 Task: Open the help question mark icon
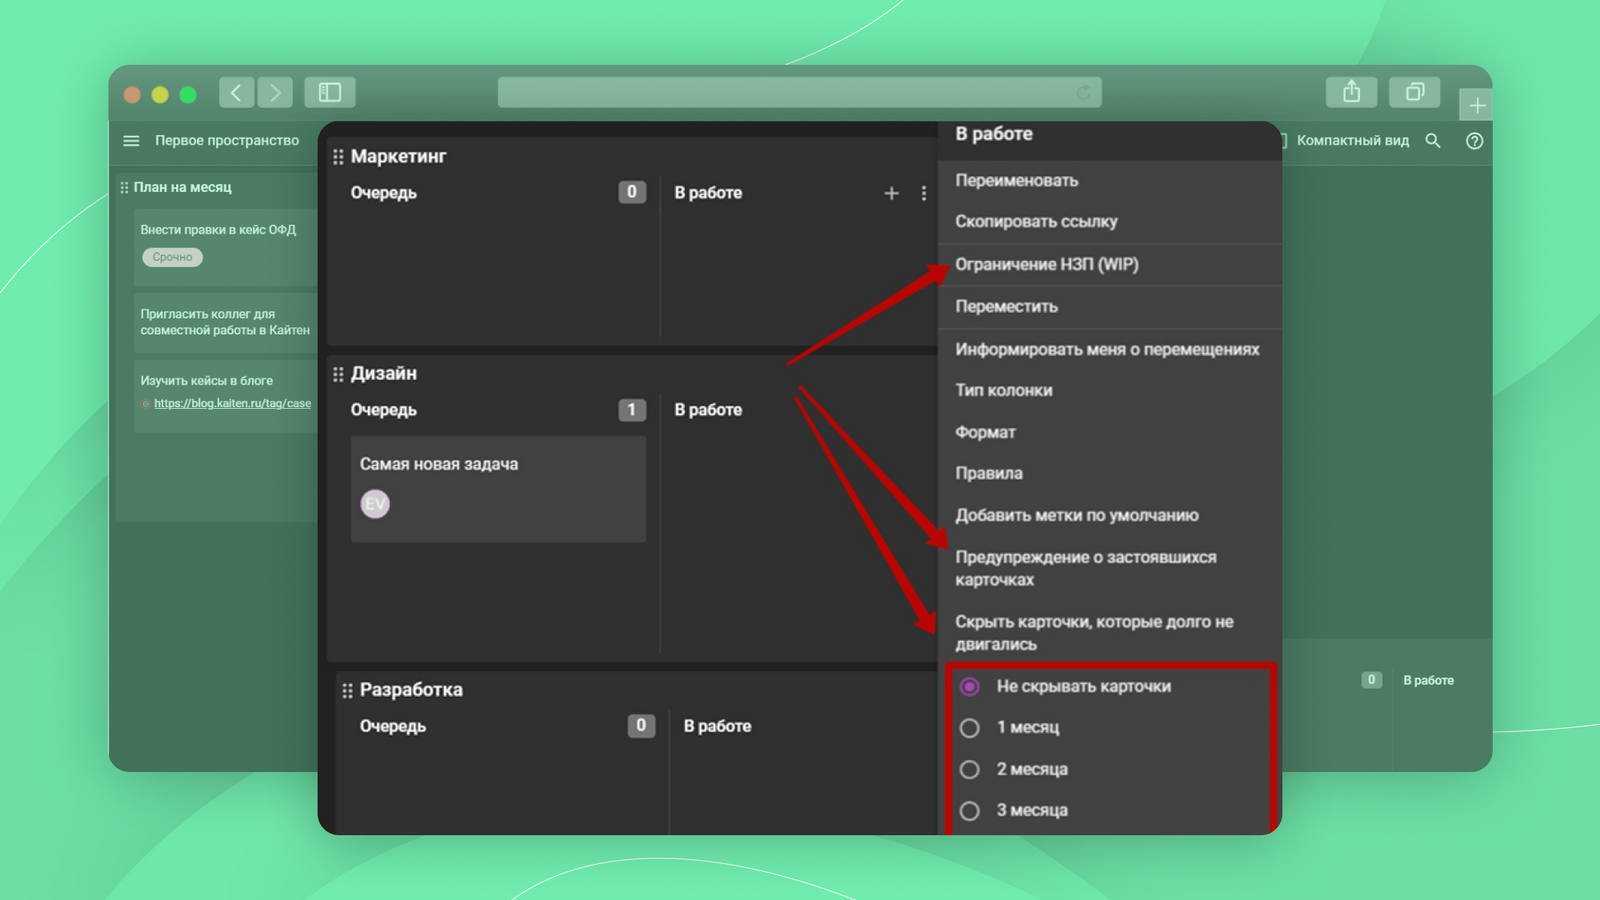click(1474, 141)
